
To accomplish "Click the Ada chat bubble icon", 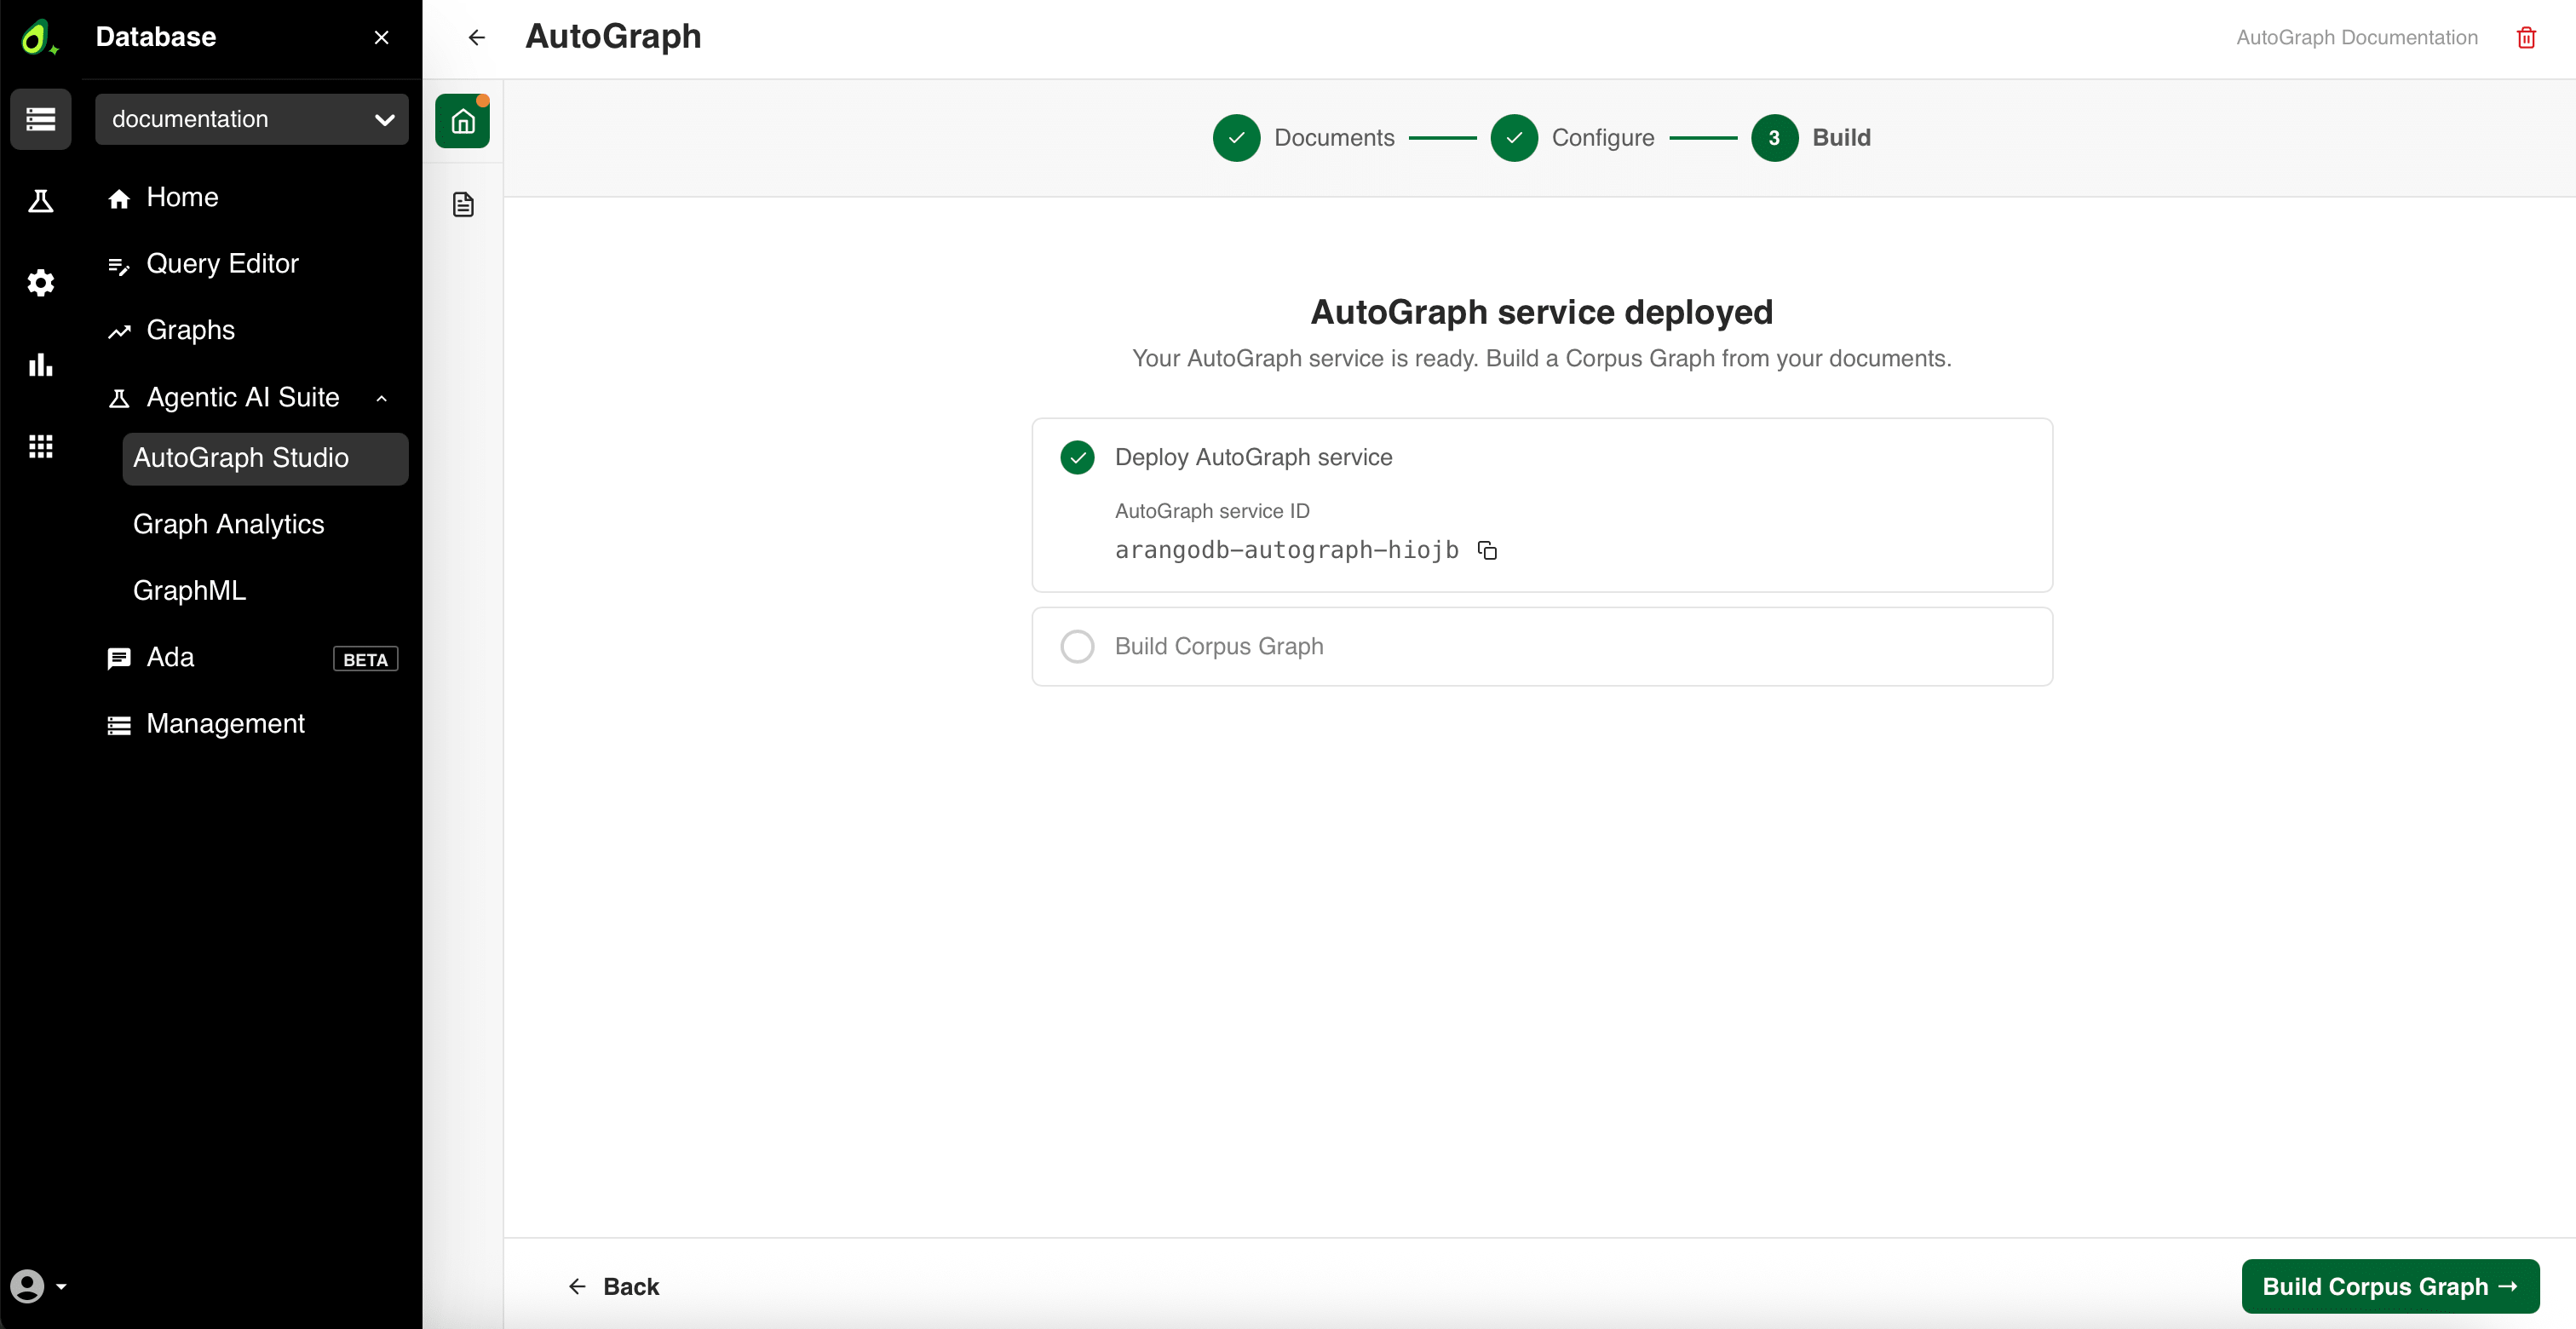I will (119, 658).
